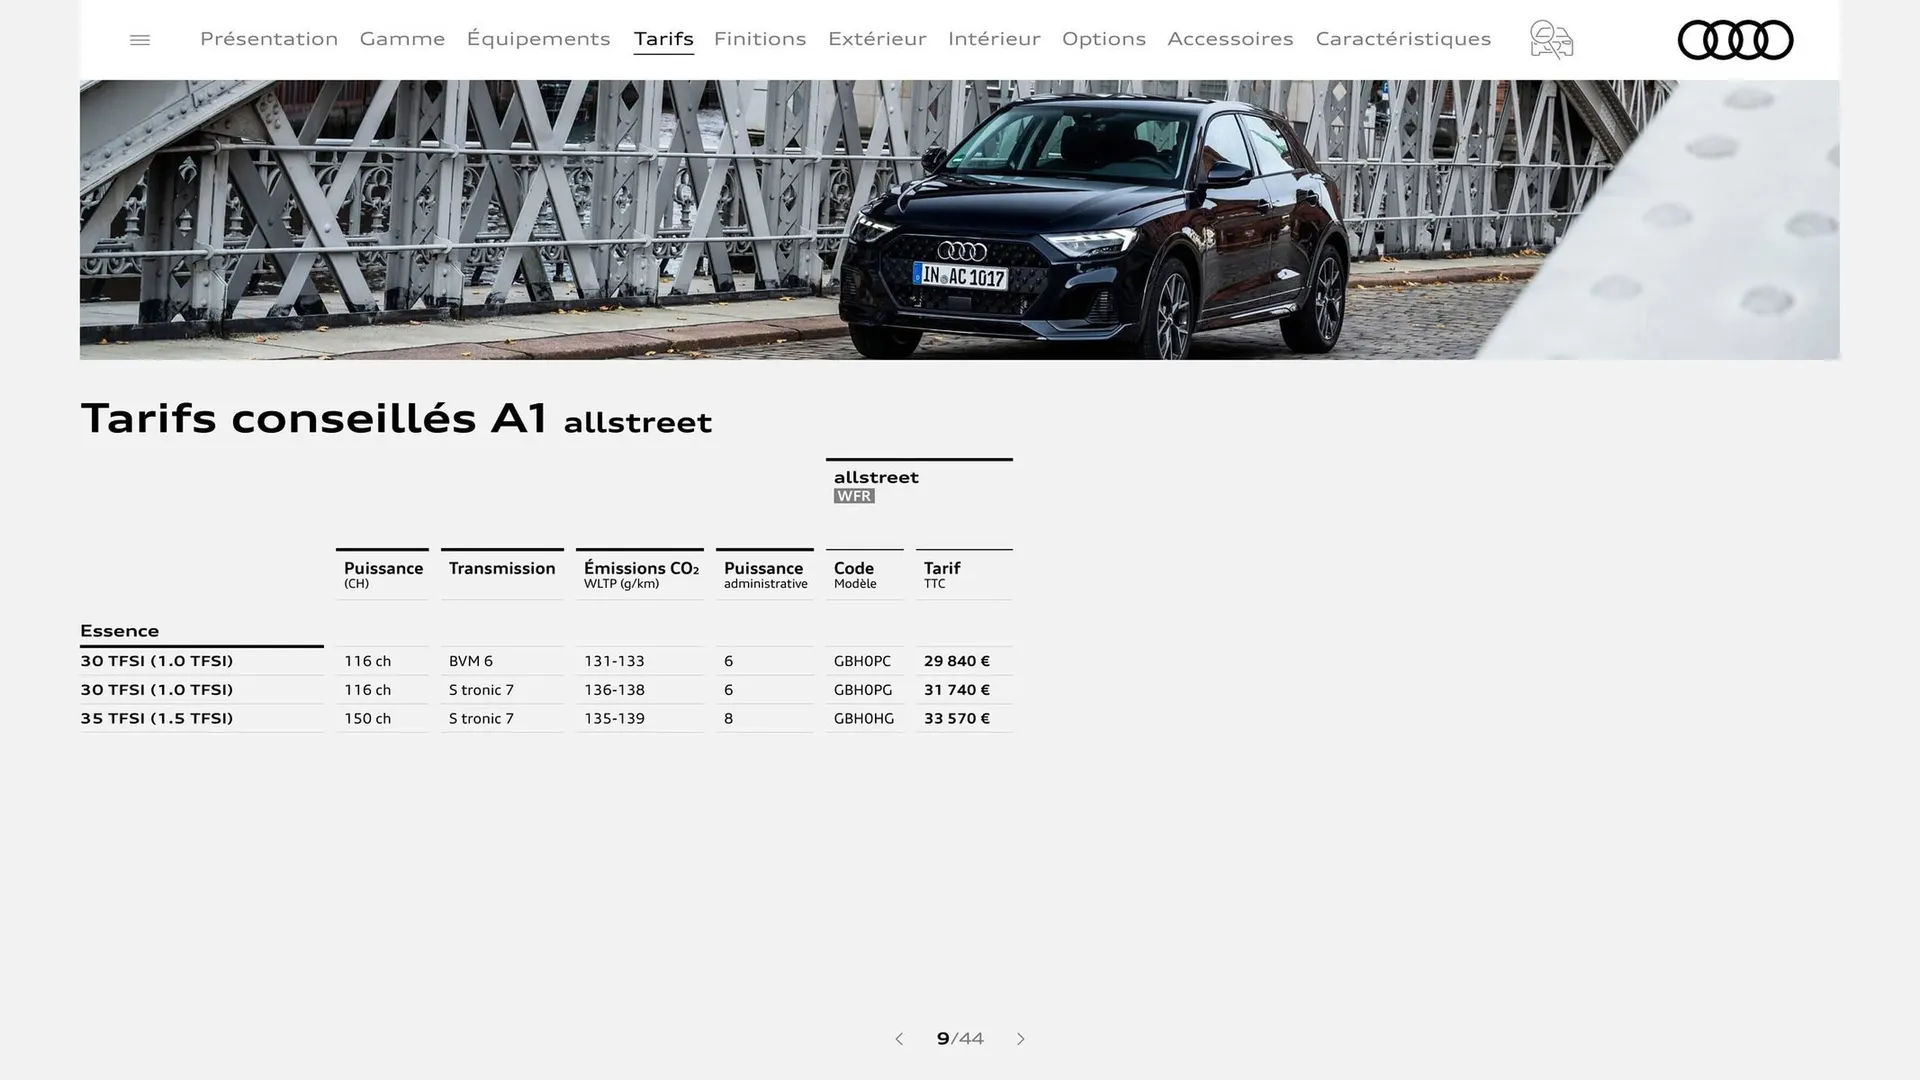The image size is (1920, 1080).
Task: Switch to the Gamme section
Action: (x=402, y=39)
